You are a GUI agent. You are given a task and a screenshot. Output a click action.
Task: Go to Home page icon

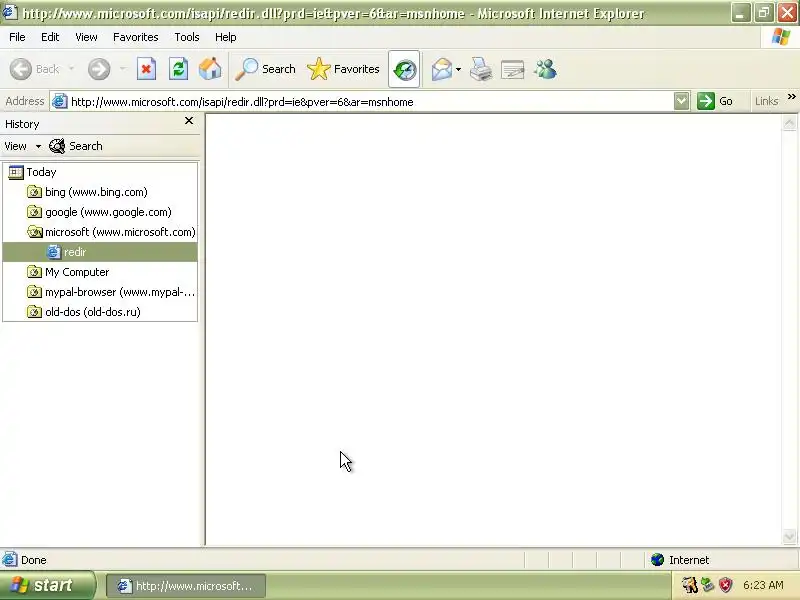[210, 69]
